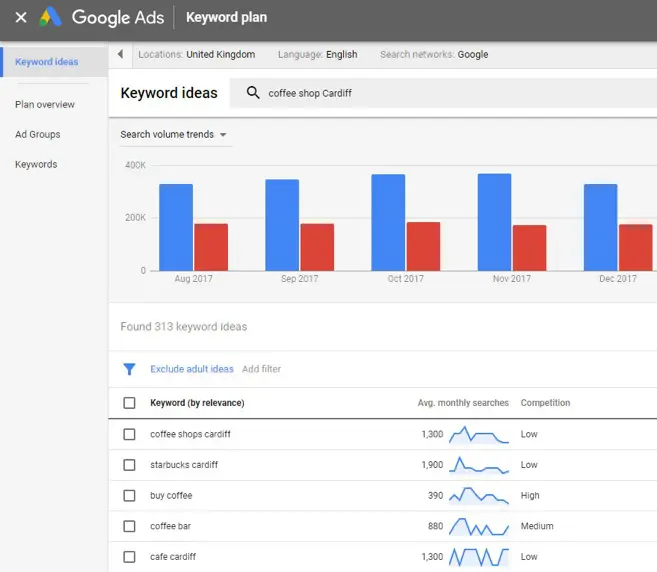Click trend sparkline for starbucks cardiff

(x=479, y=465)
